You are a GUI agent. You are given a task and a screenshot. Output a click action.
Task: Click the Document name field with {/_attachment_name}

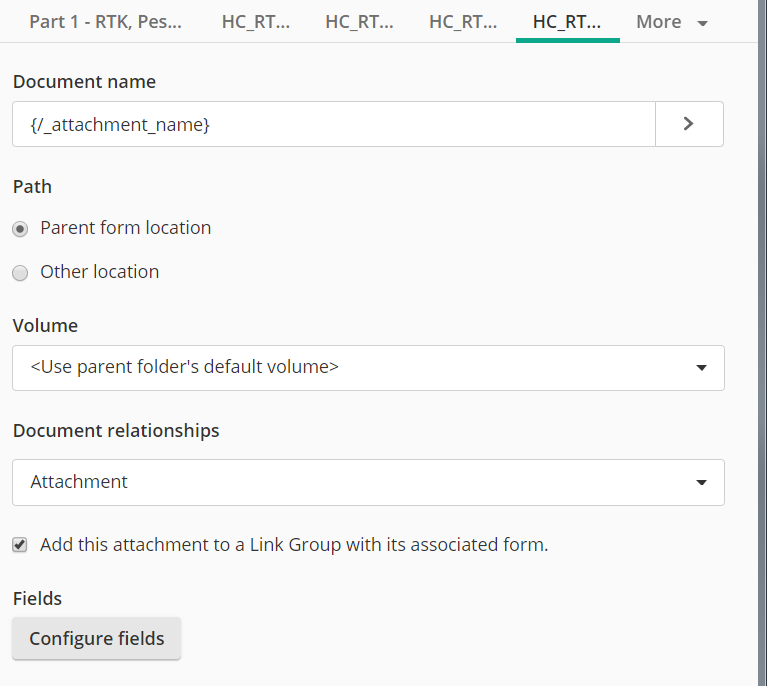(334, 124)
